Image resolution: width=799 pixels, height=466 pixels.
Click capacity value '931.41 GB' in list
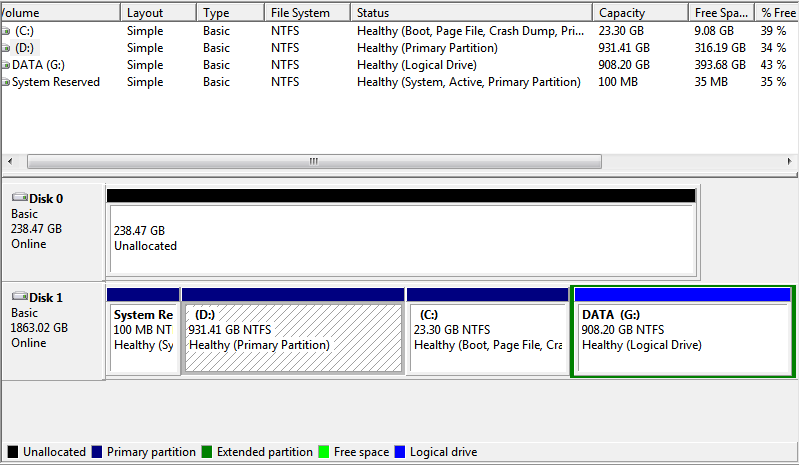click(624, 48)
